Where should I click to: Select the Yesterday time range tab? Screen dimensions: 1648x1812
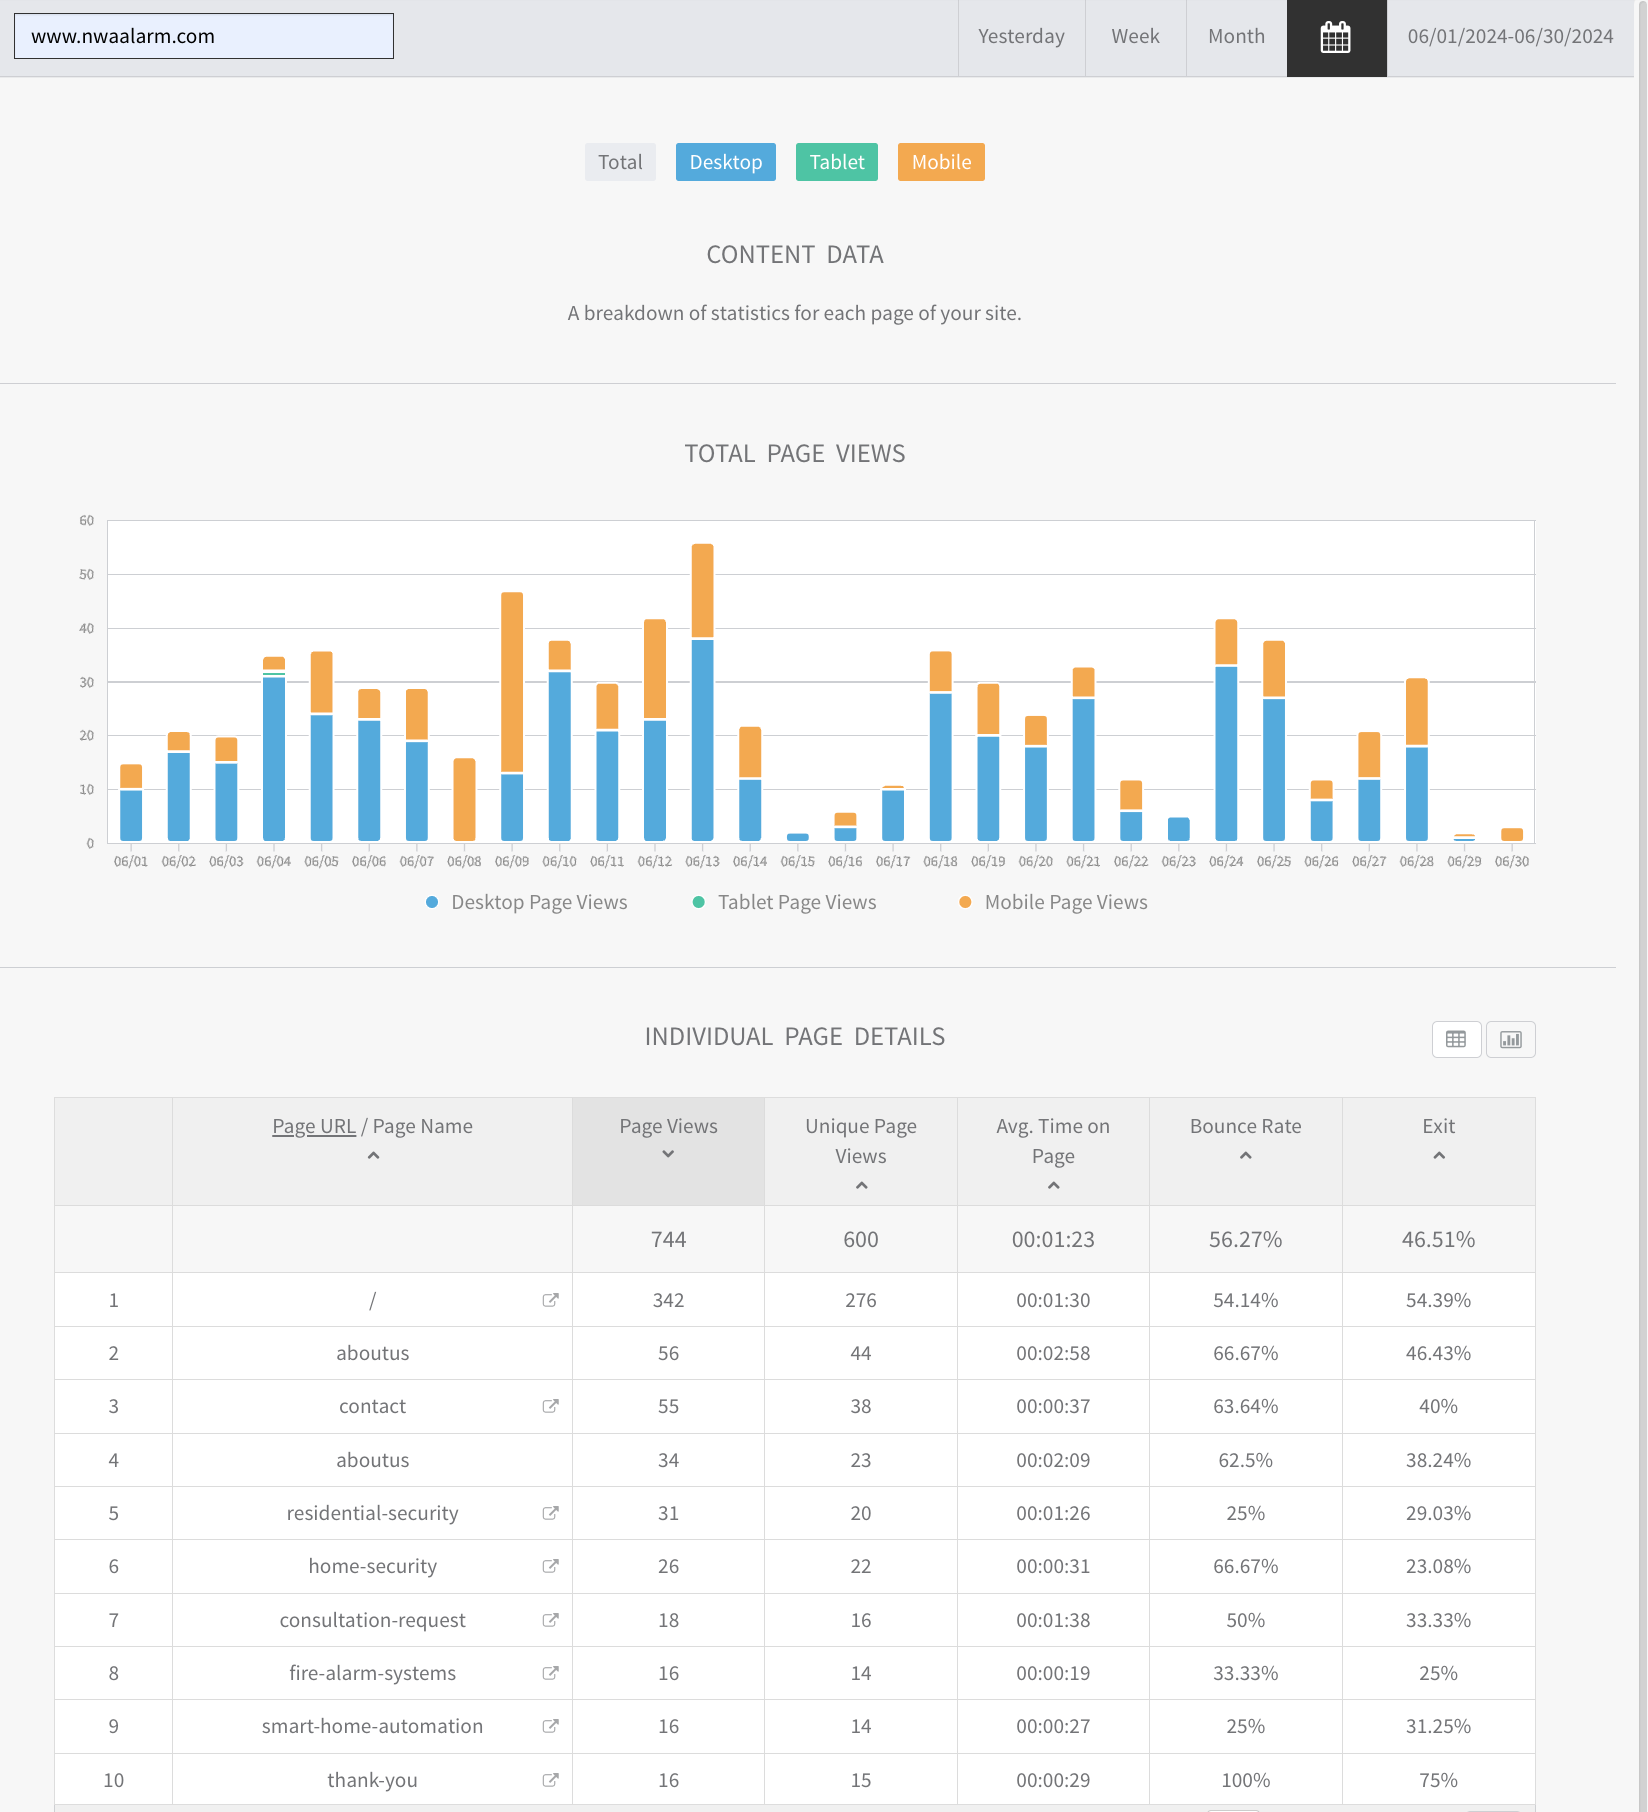(1021, 37)
